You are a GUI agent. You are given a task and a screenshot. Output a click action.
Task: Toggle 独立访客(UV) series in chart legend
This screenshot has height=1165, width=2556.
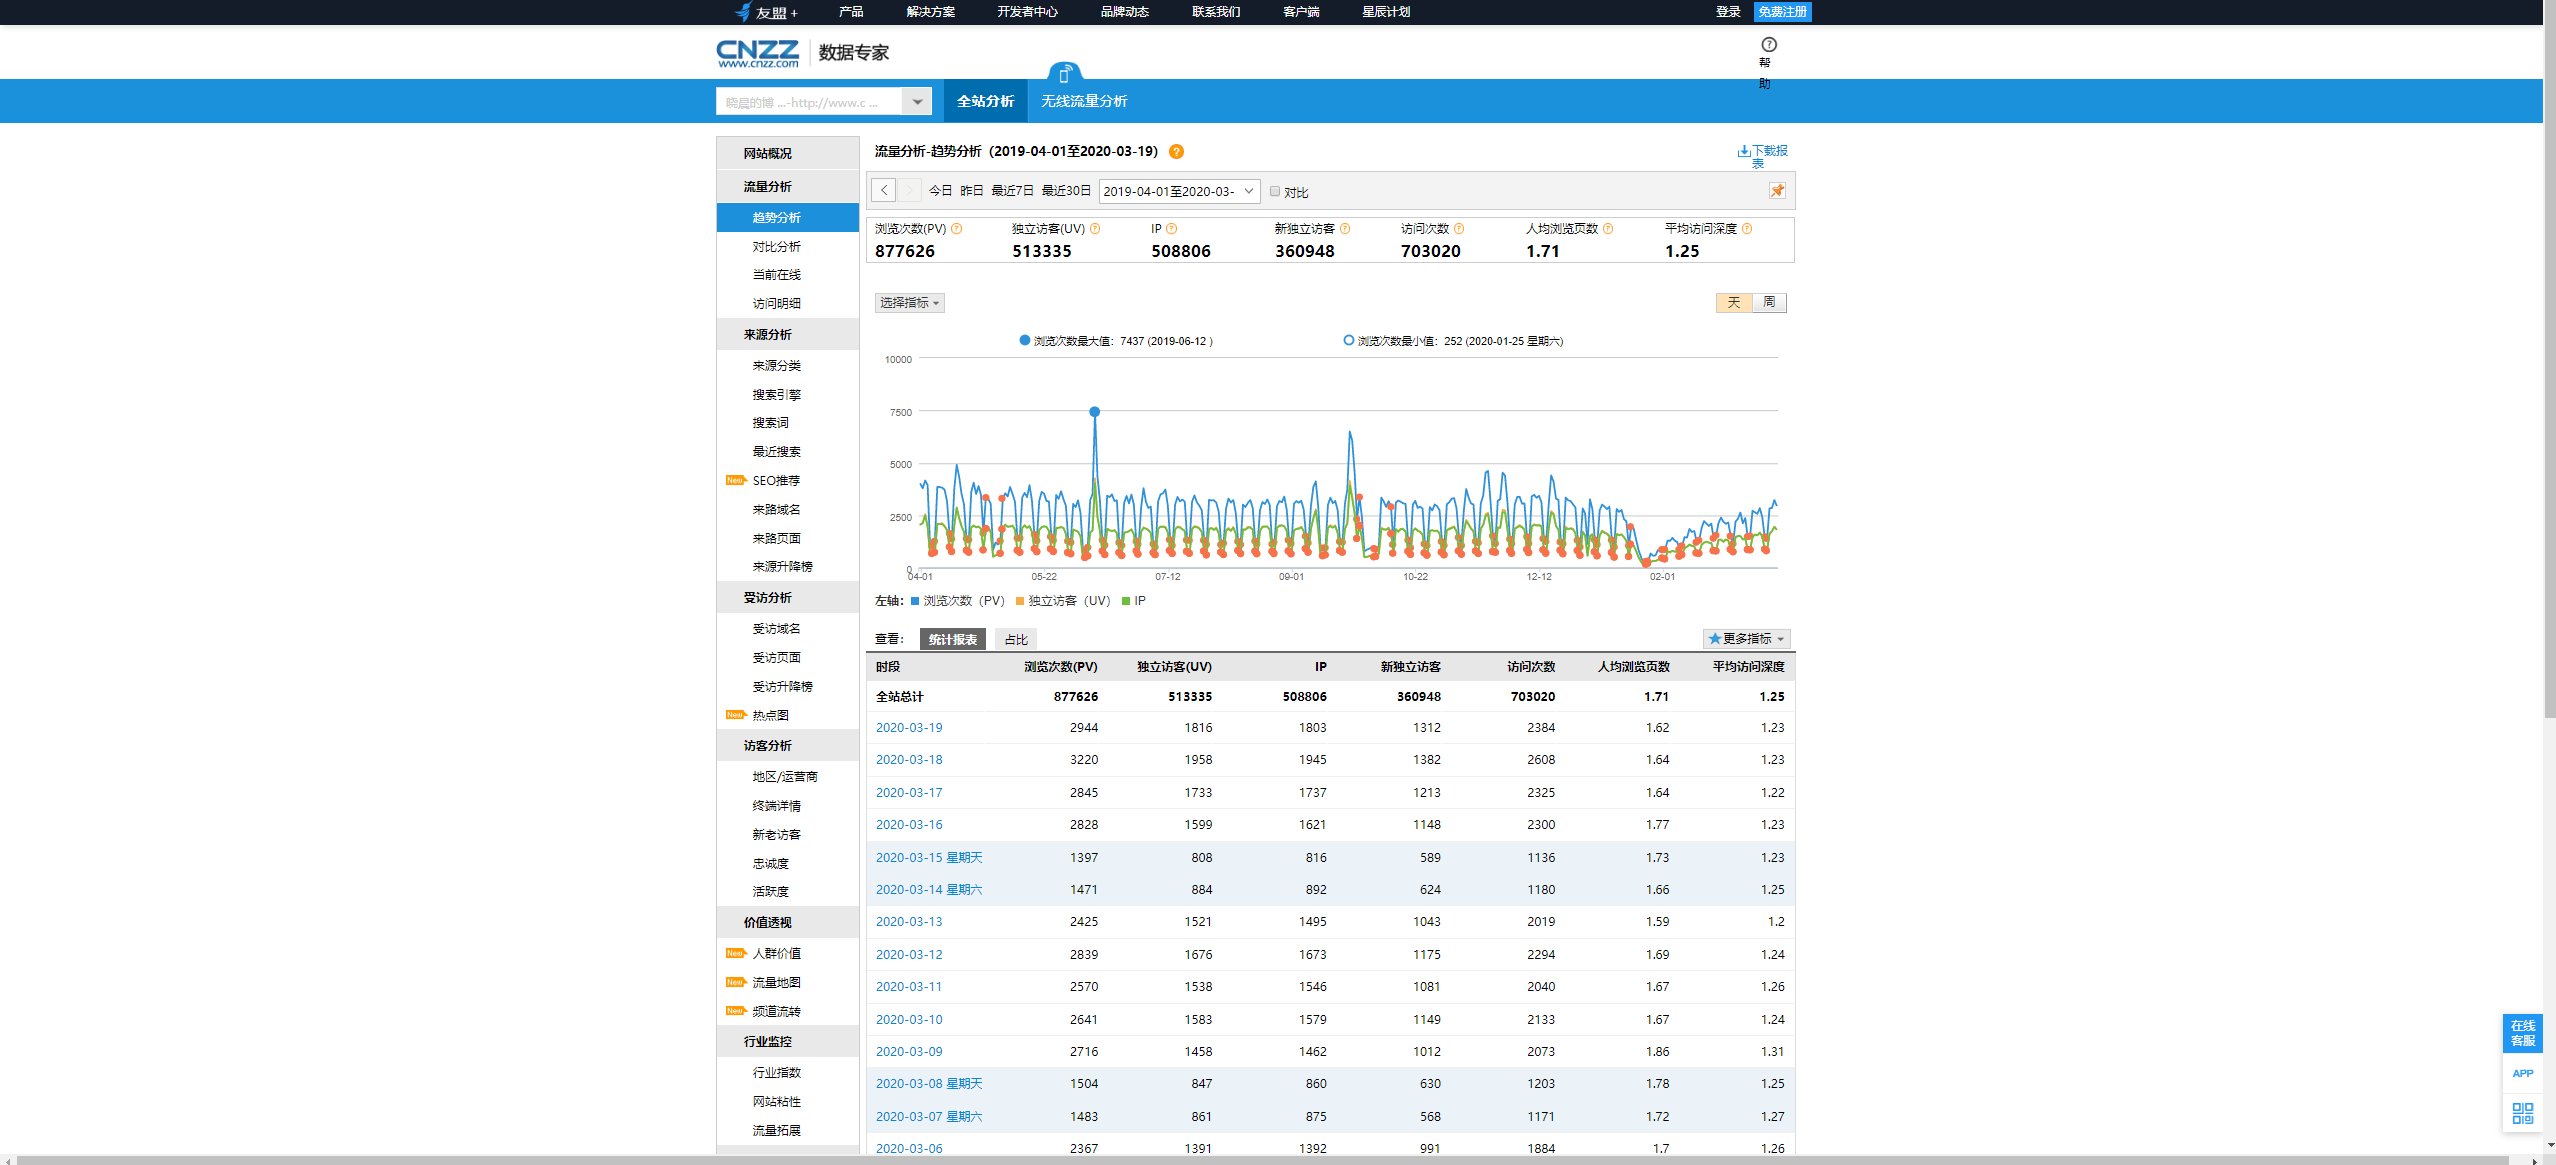(x=1062, y=601)
